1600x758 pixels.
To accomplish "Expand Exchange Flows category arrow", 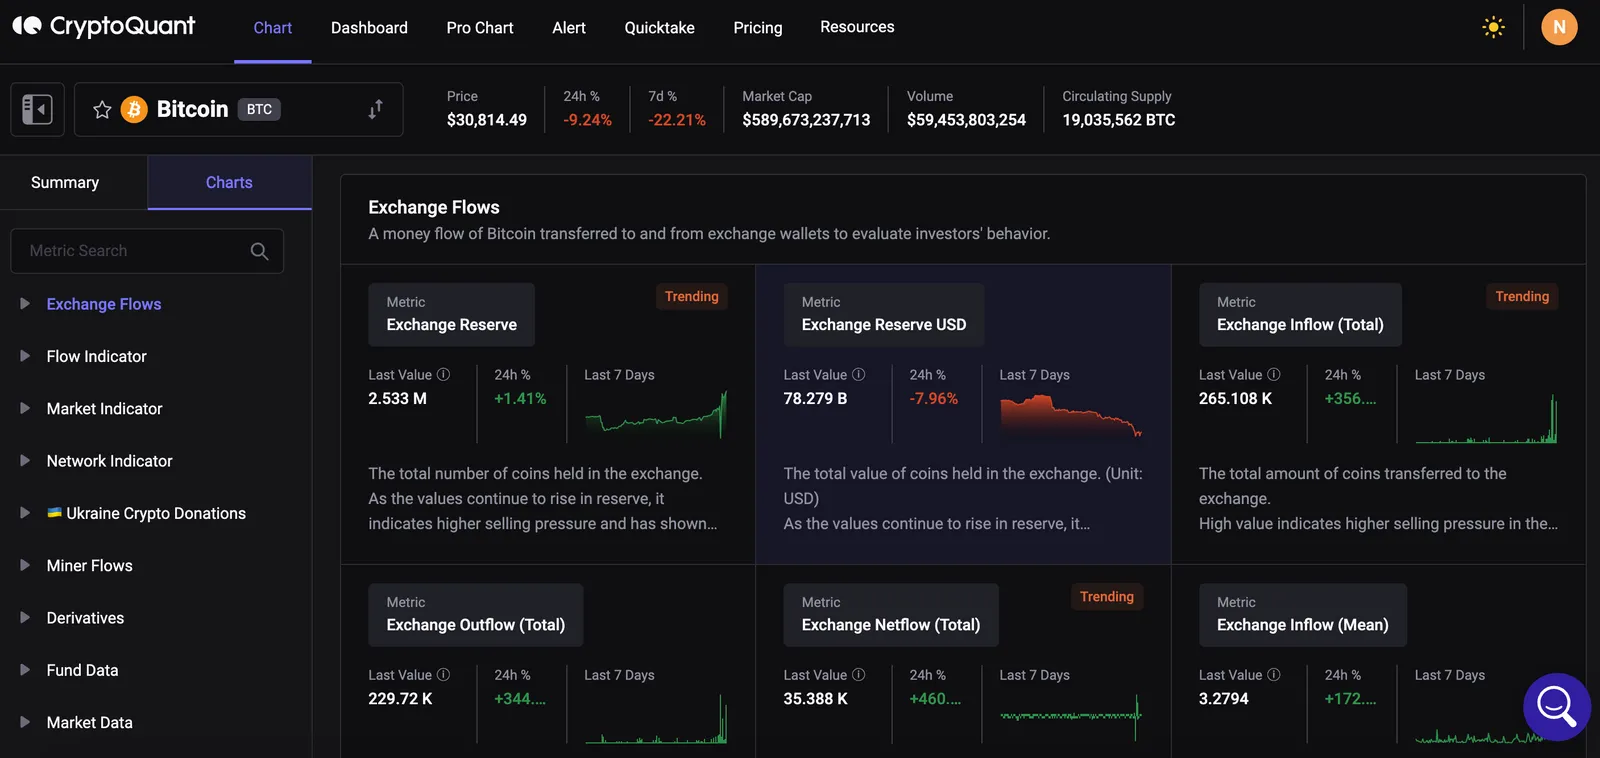I will 25,303.
